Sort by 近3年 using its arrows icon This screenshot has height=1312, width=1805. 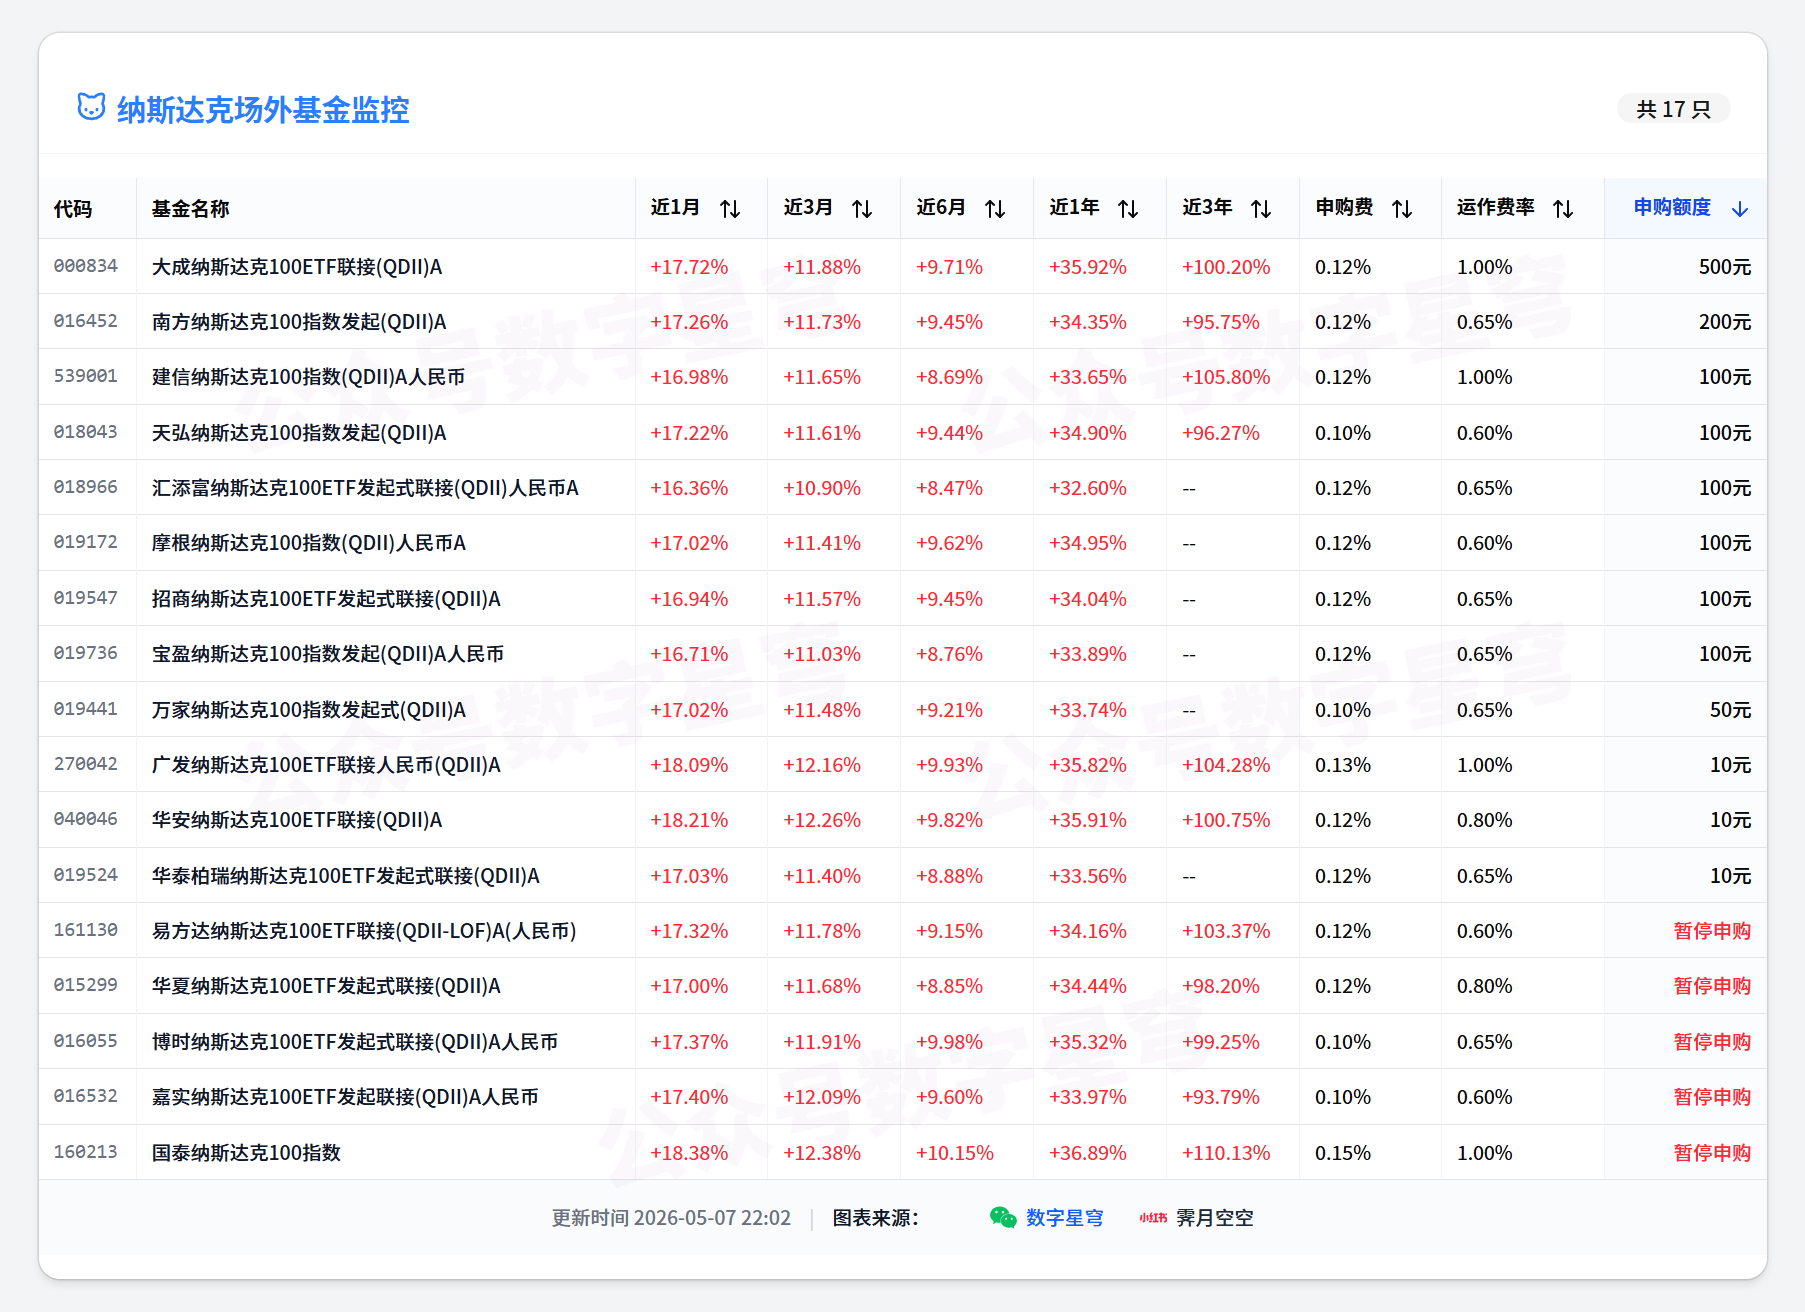coord(1261,208)
